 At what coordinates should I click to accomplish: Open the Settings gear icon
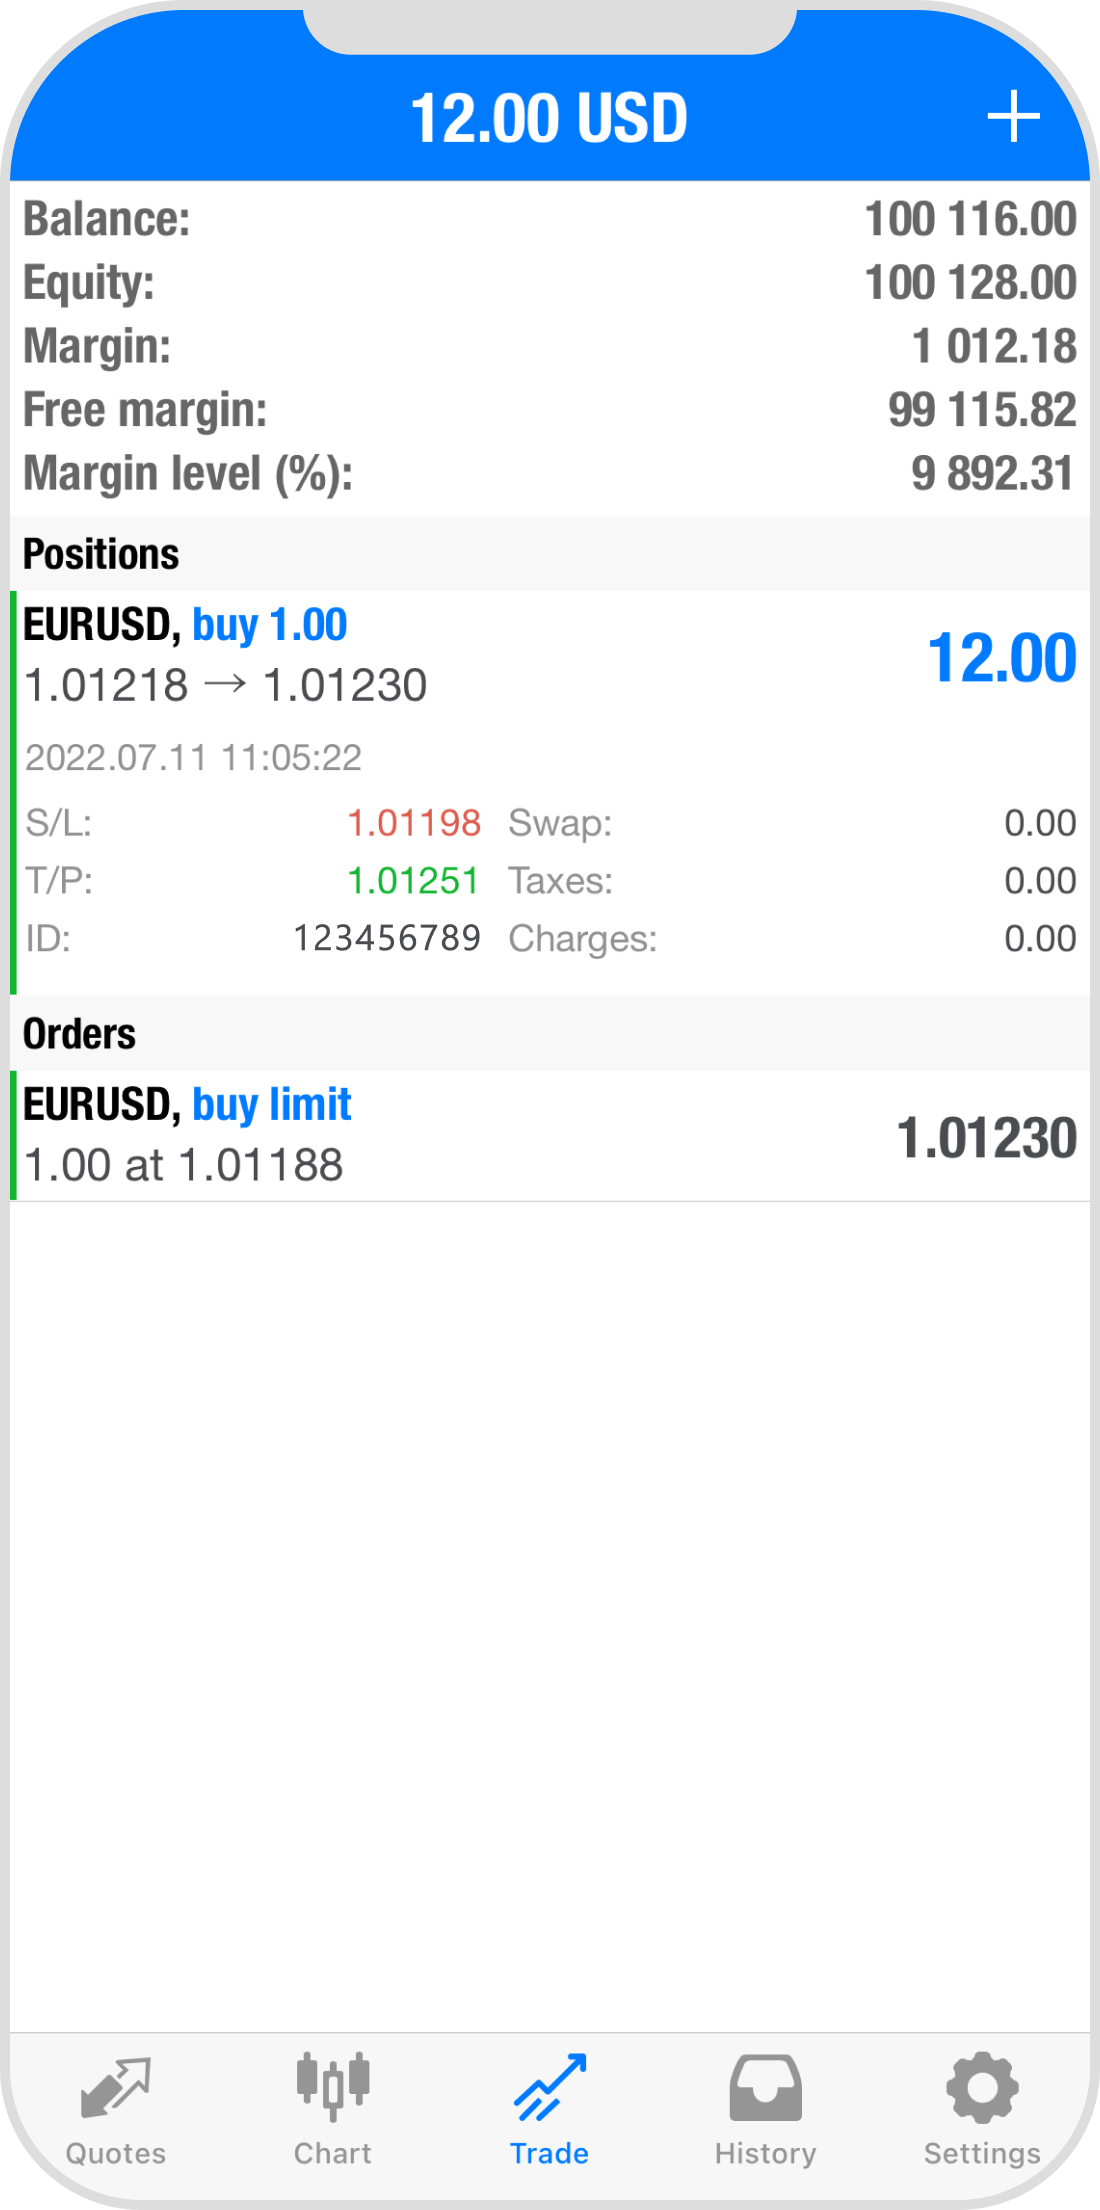[982, 2088]
